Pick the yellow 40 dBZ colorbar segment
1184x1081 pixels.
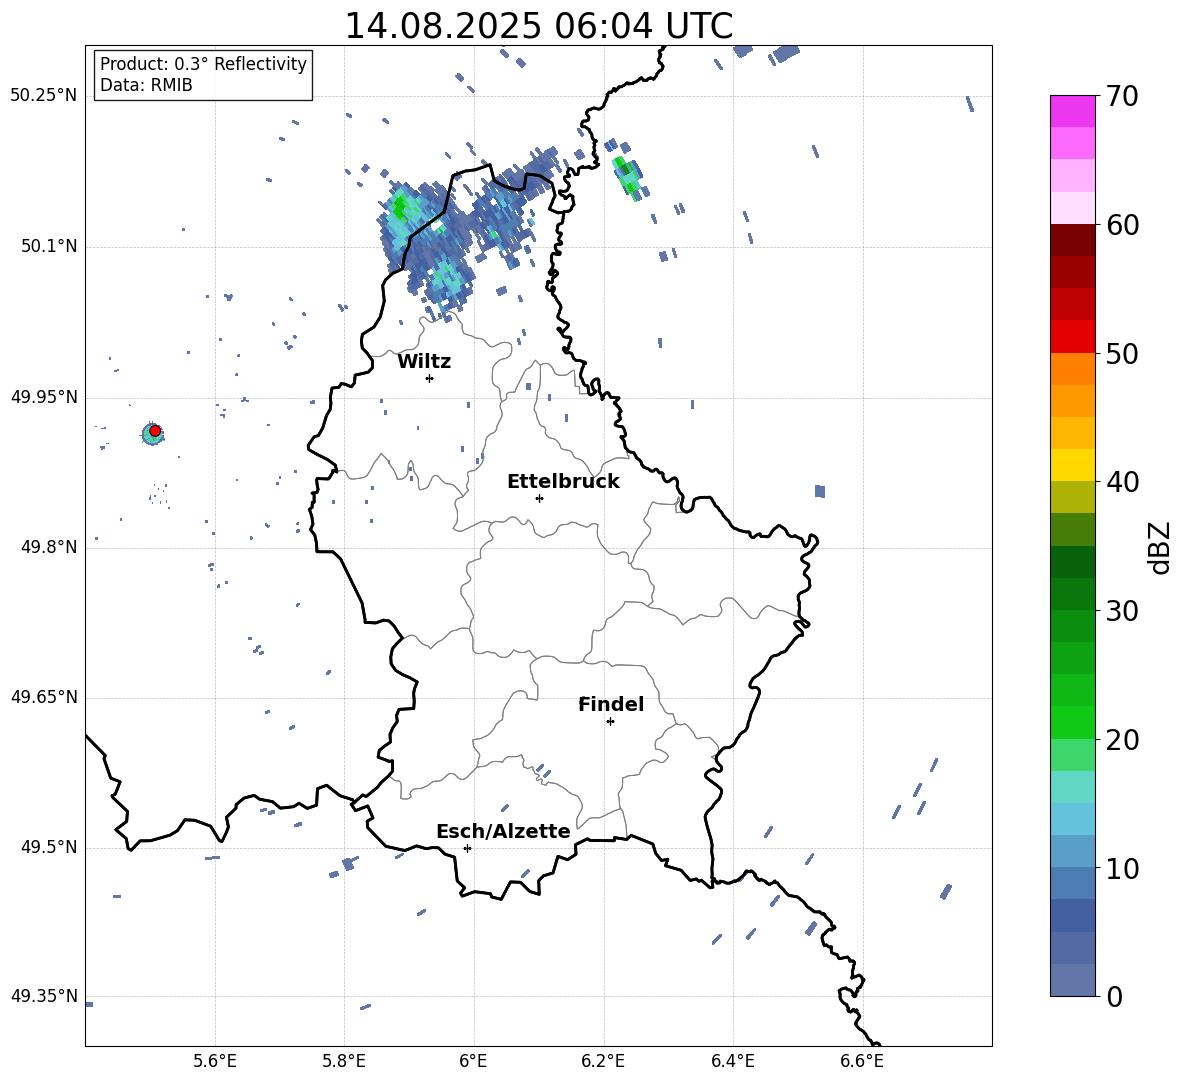1072,466
